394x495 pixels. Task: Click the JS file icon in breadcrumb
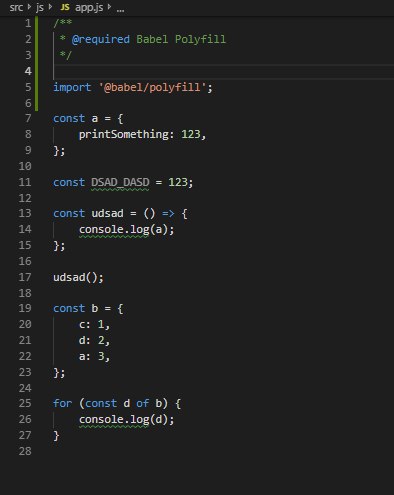(65, 7)
